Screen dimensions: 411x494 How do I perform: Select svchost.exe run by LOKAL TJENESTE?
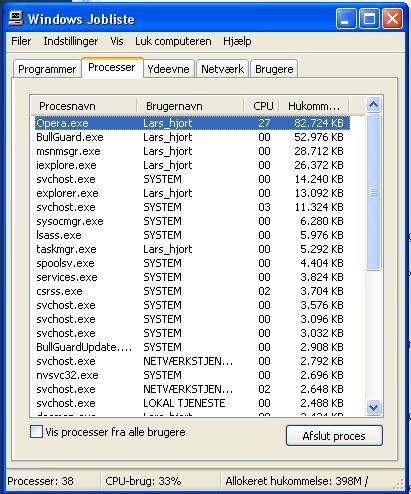pos(192,403)
